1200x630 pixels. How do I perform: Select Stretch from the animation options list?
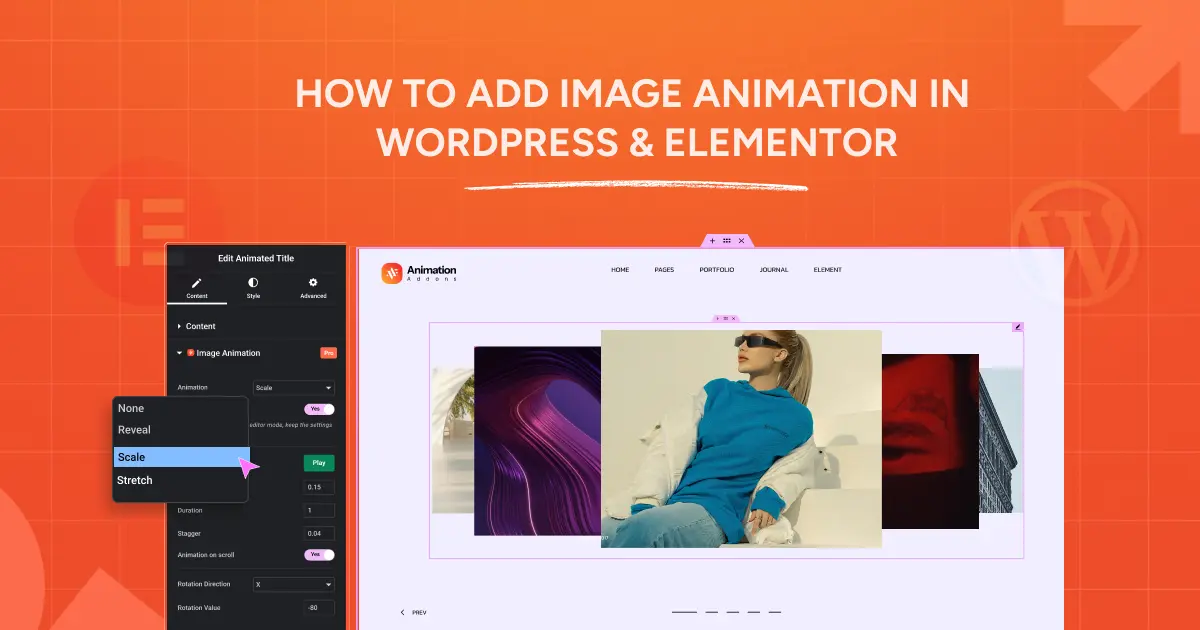point(134,480)
